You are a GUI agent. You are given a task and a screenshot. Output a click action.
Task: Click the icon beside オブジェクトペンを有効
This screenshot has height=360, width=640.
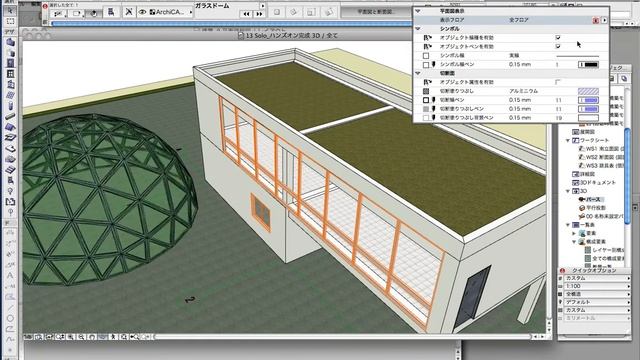point(427,47)
